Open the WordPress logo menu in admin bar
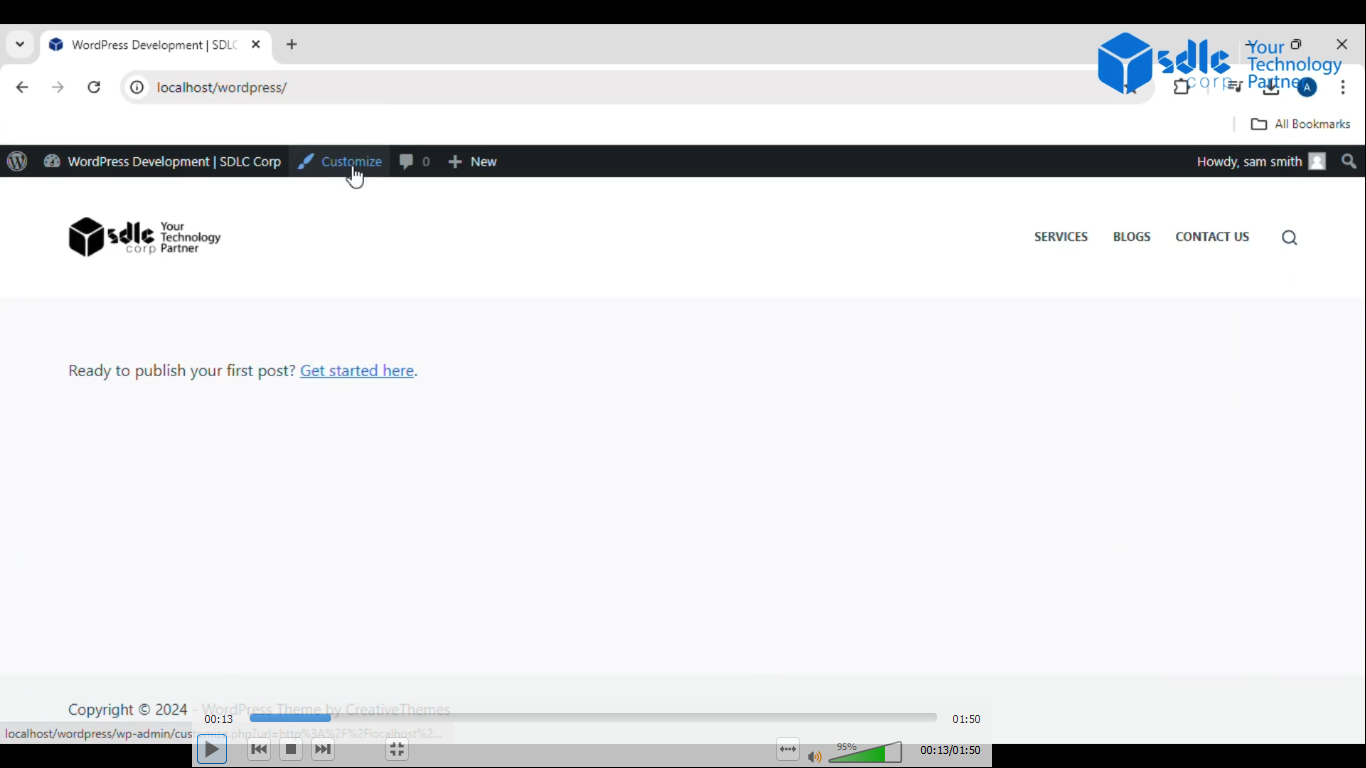1366x768 pixels. coord(17,161)
